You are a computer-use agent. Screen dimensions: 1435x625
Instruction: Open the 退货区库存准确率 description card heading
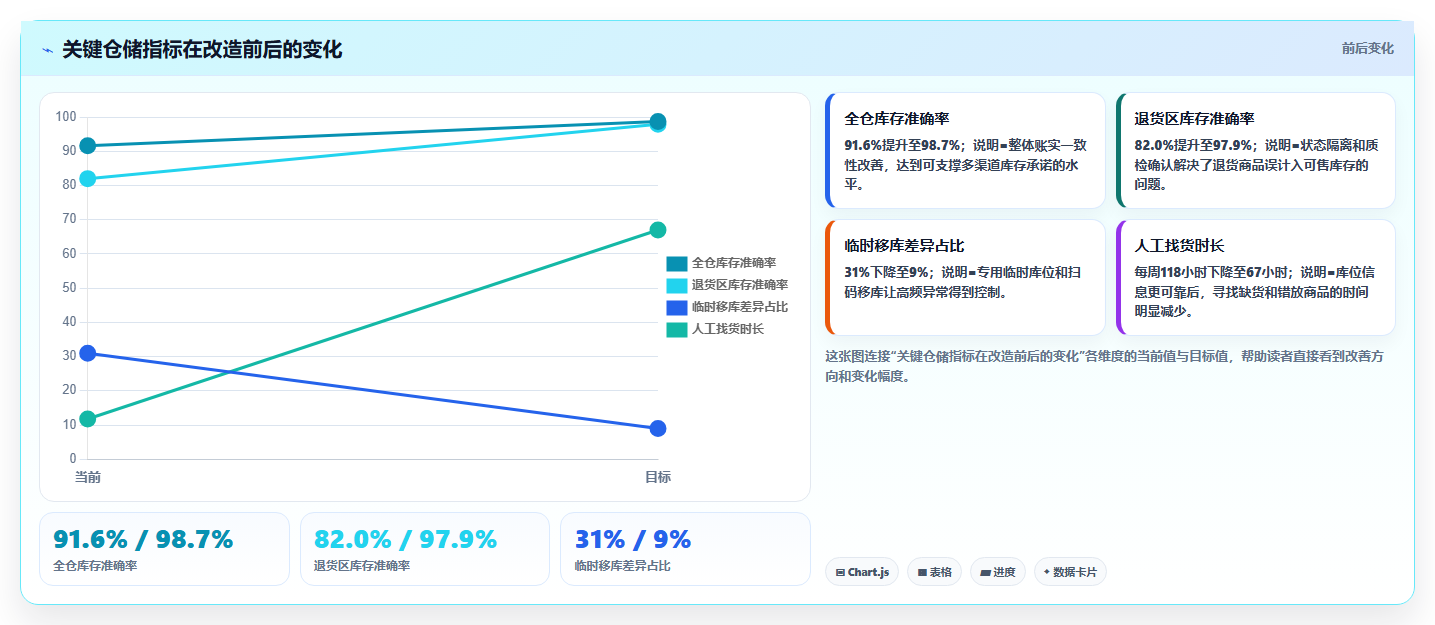tap(1194, 118)
